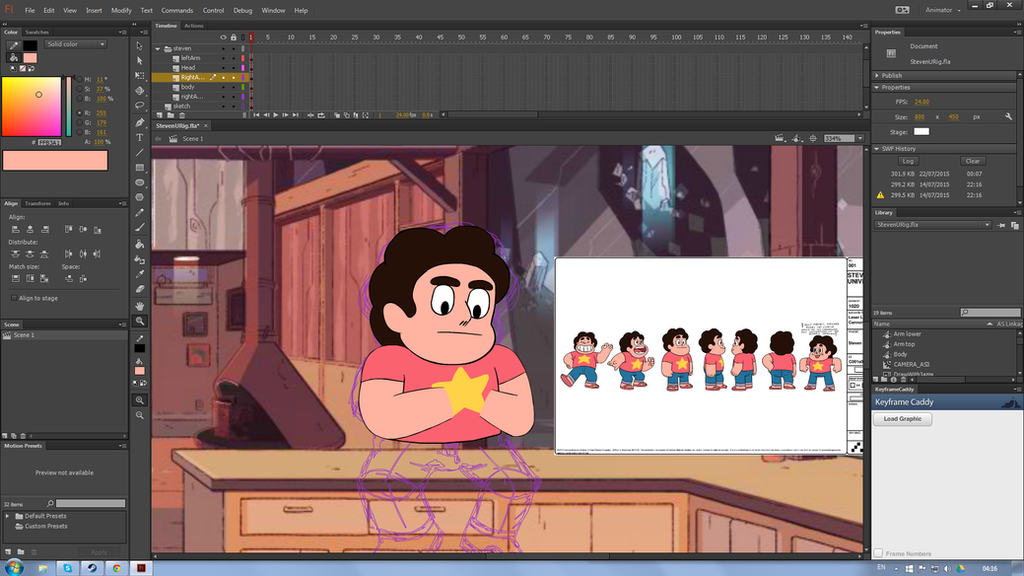1024x576 pixels.
Task: Toggle visibility dot of leftArm layer
Action: pos(223,58)
